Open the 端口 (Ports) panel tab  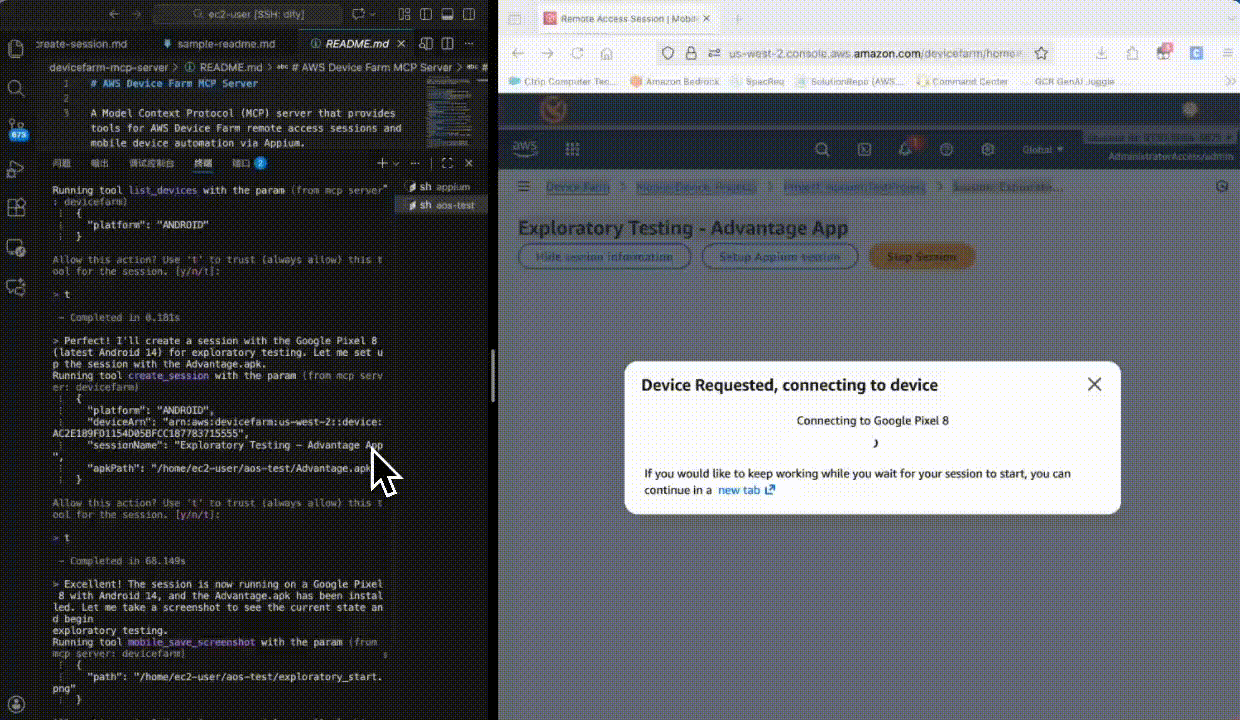[248, 163]
